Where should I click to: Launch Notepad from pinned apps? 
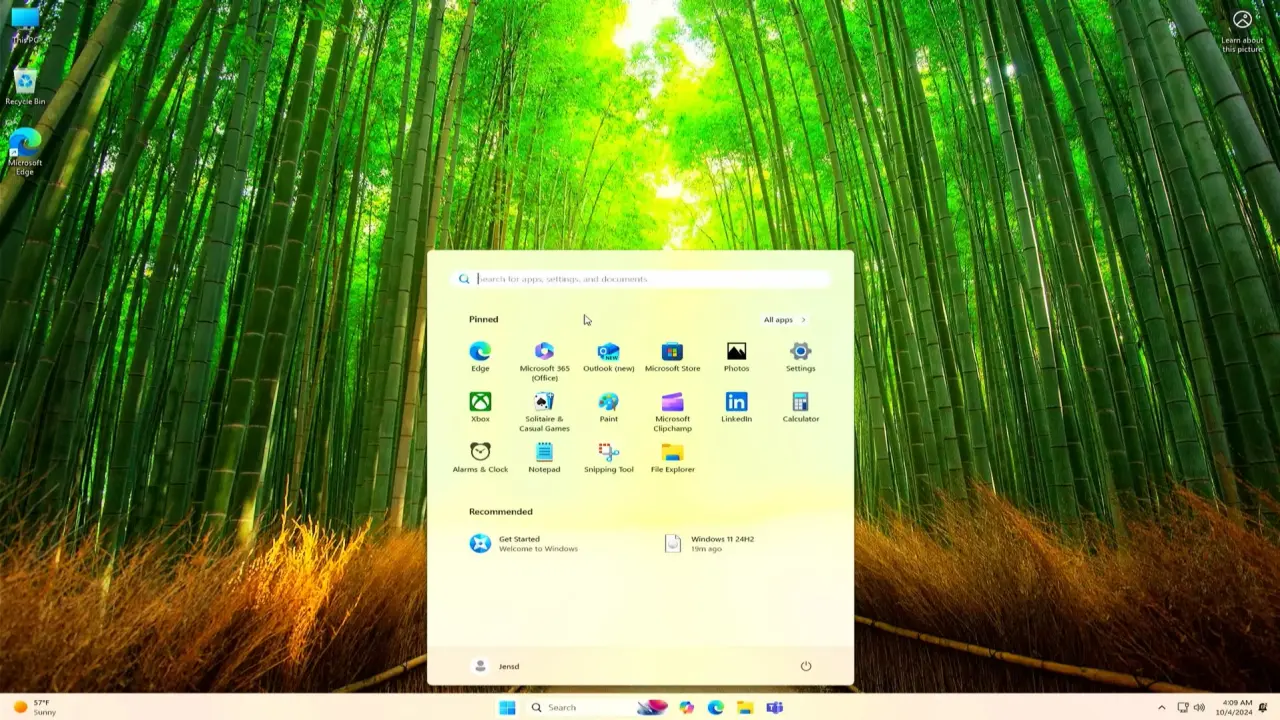[544, 458]
